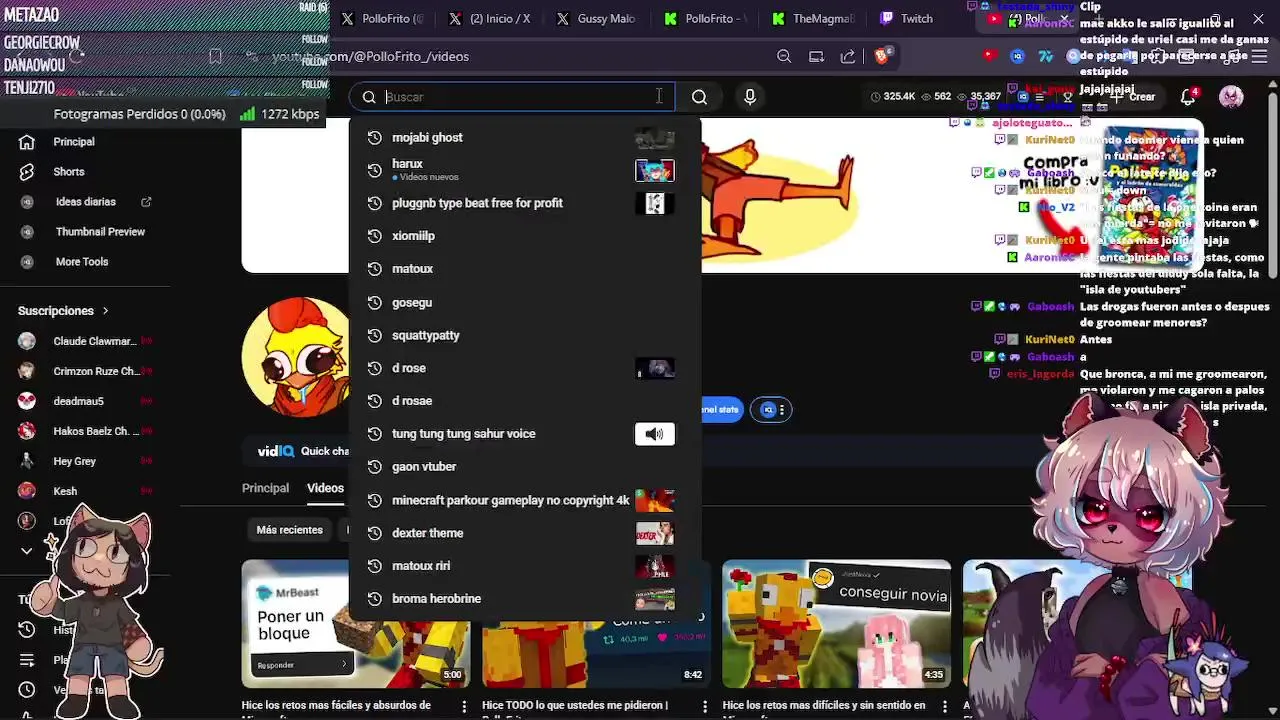
Task: Open the playlists icon in the sidebar
Action: pos(27,660)
